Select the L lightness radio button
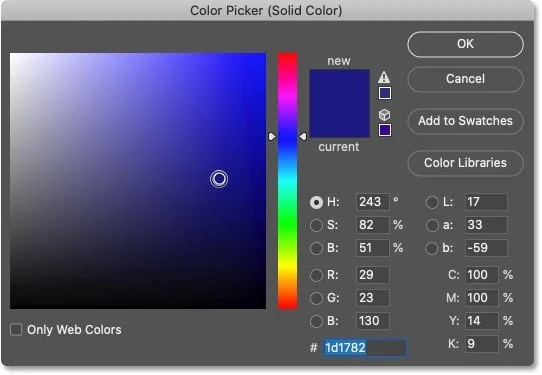The width and height of the screenshot is (542, 375). [432, 202]
